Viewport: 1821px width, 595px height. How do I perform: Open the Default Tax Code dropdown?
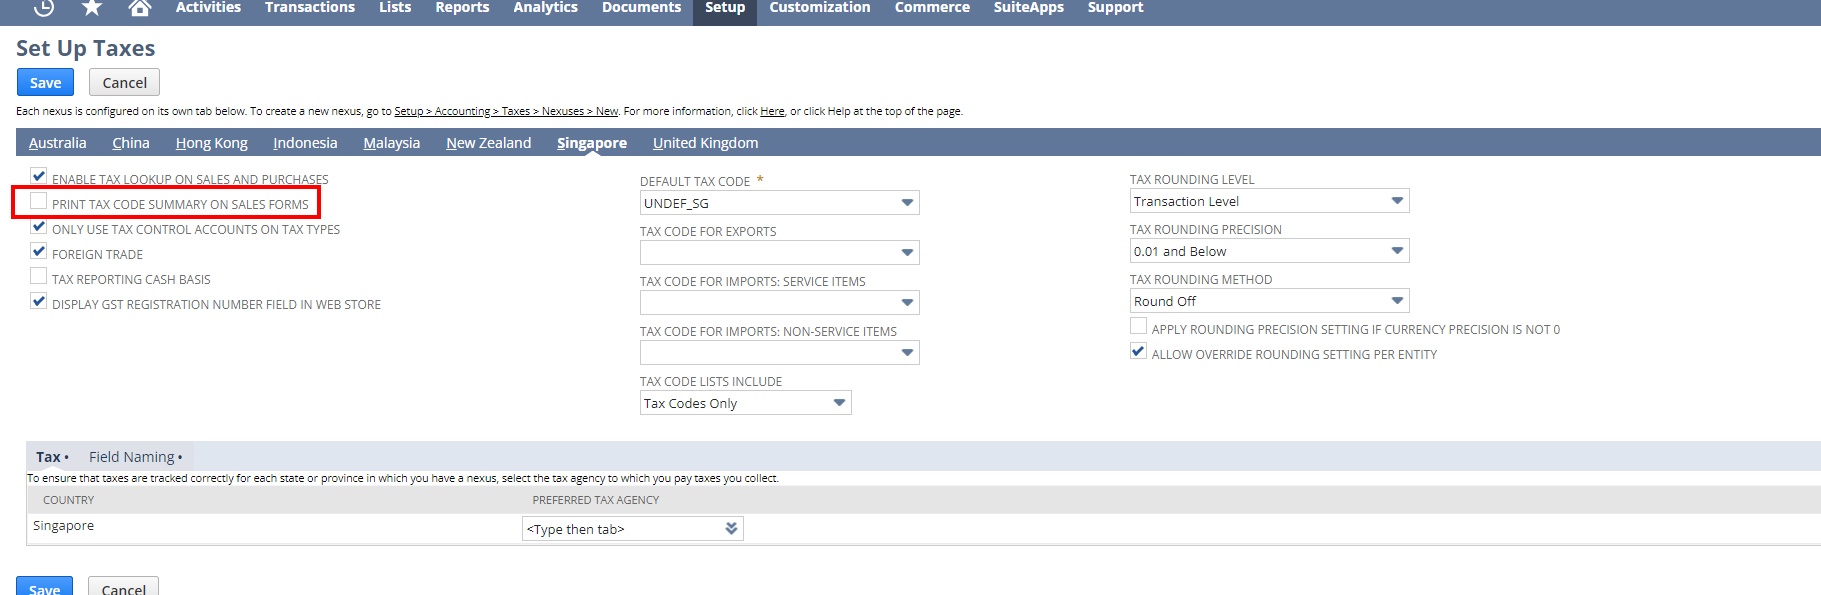pyautogui.click(x=906, y=203)
